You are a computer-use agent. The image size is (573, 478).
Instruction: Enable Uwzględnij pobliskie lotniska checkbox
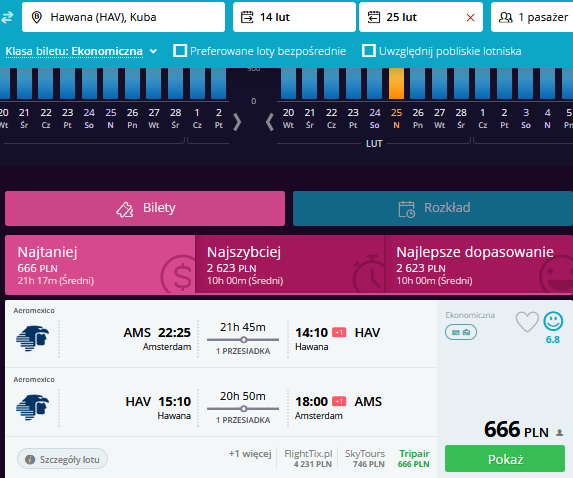pos(368,51)
